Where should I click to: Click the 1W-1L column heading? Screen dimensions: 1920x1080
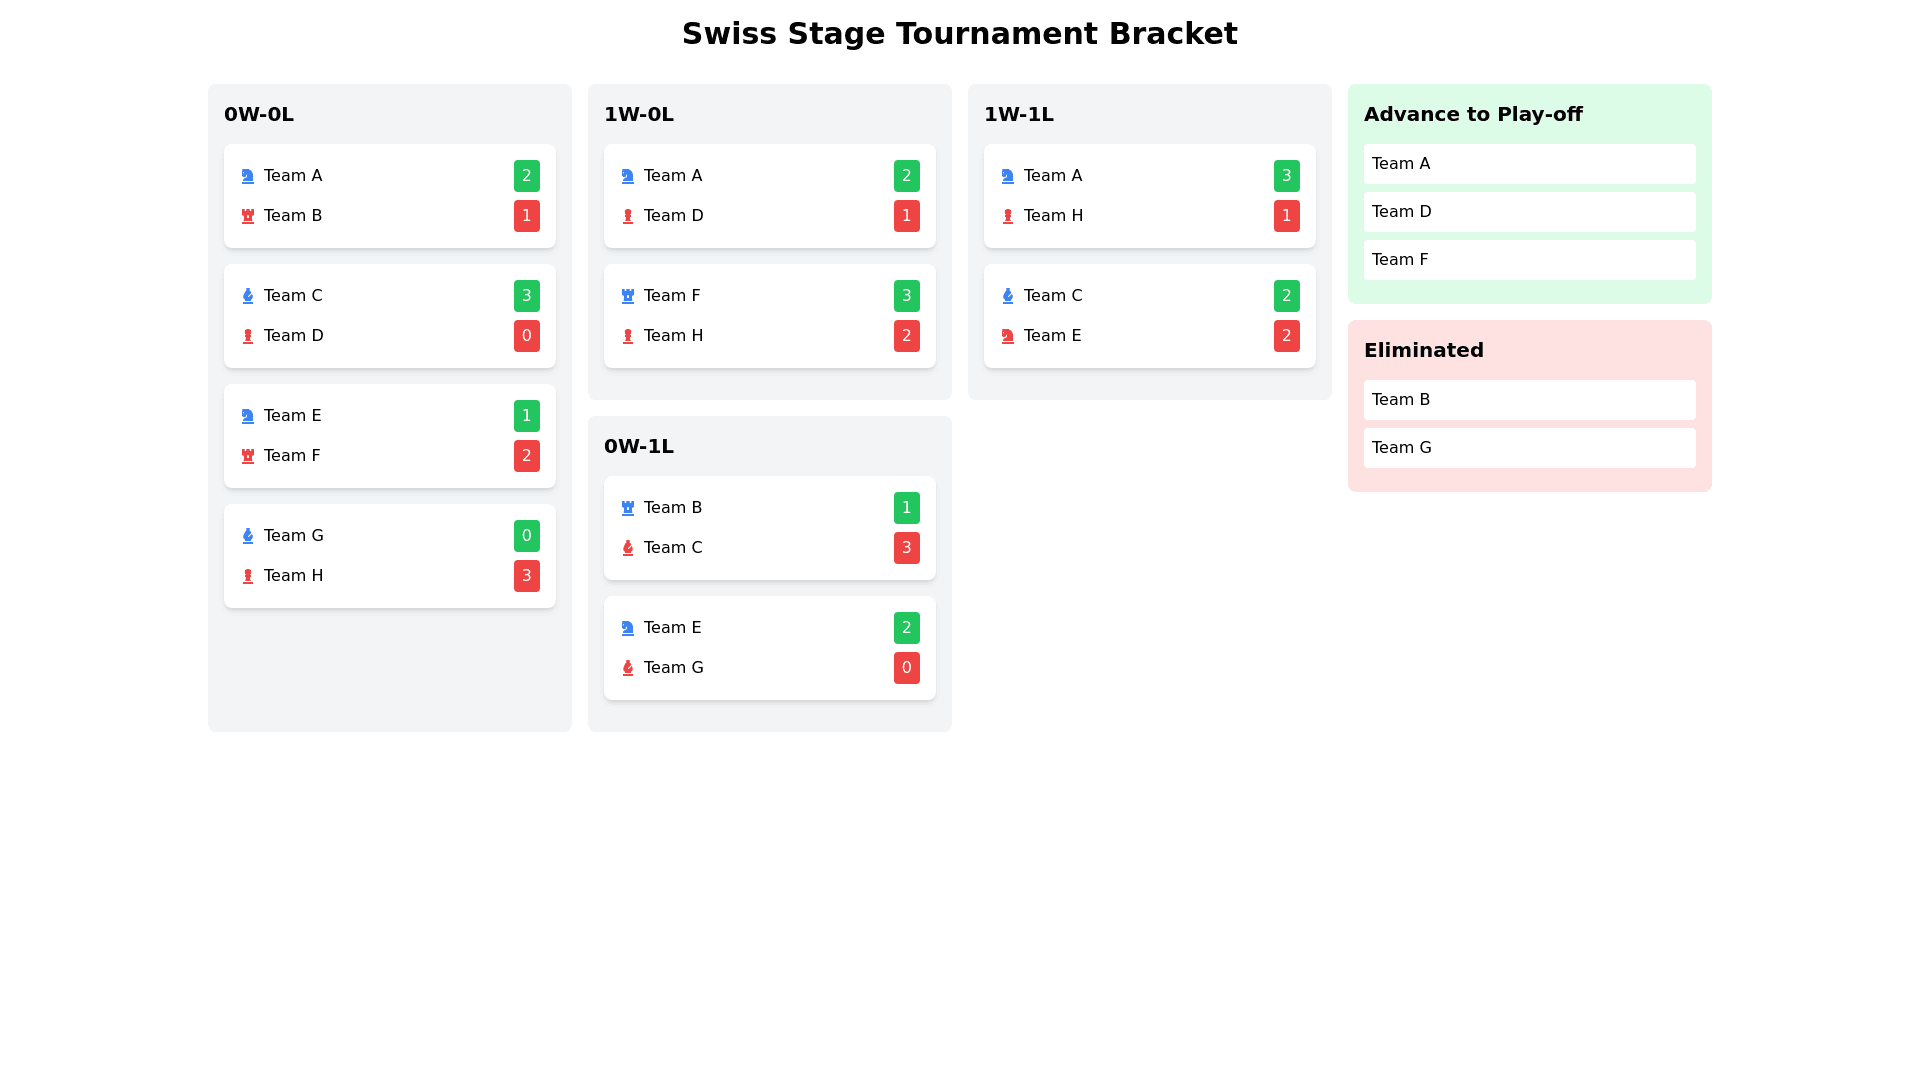(x=1018, y=114)
